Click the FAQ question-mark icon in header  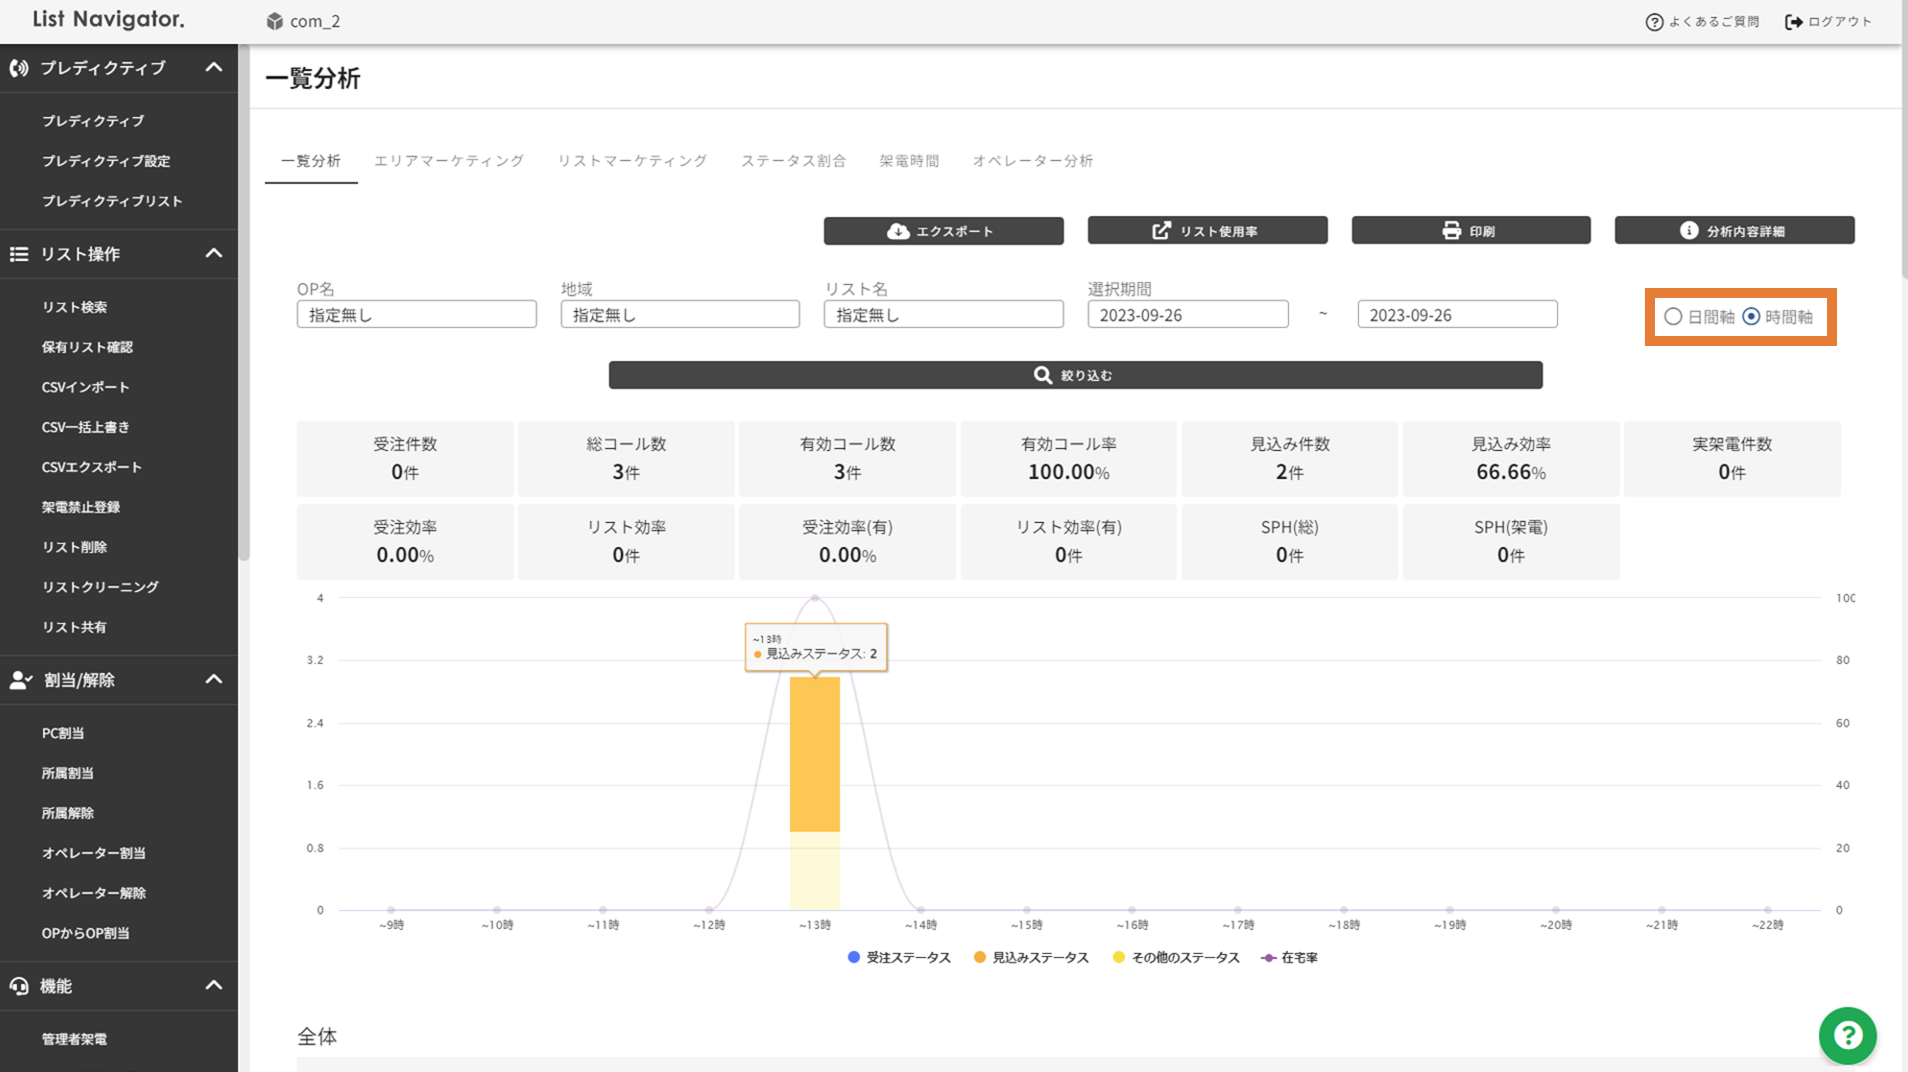click(1654, 22)
